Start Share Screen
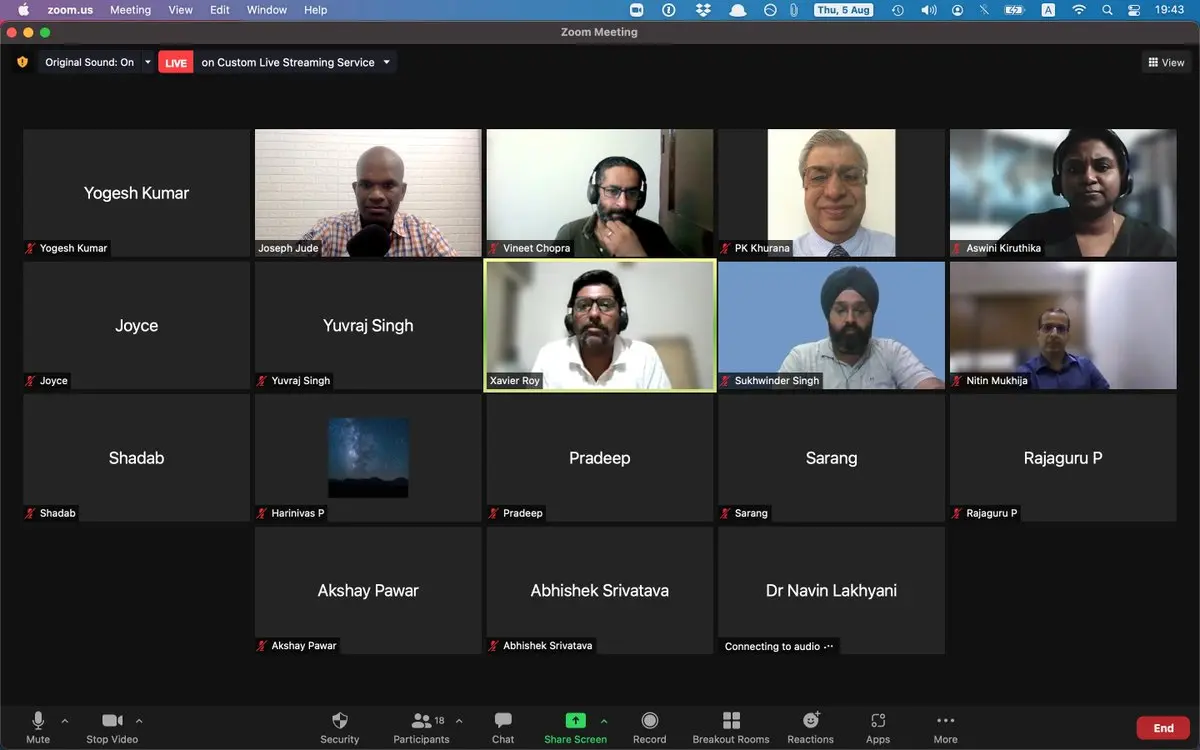The height and width of the screenshot is (750, 1200). tap(575, 721)
